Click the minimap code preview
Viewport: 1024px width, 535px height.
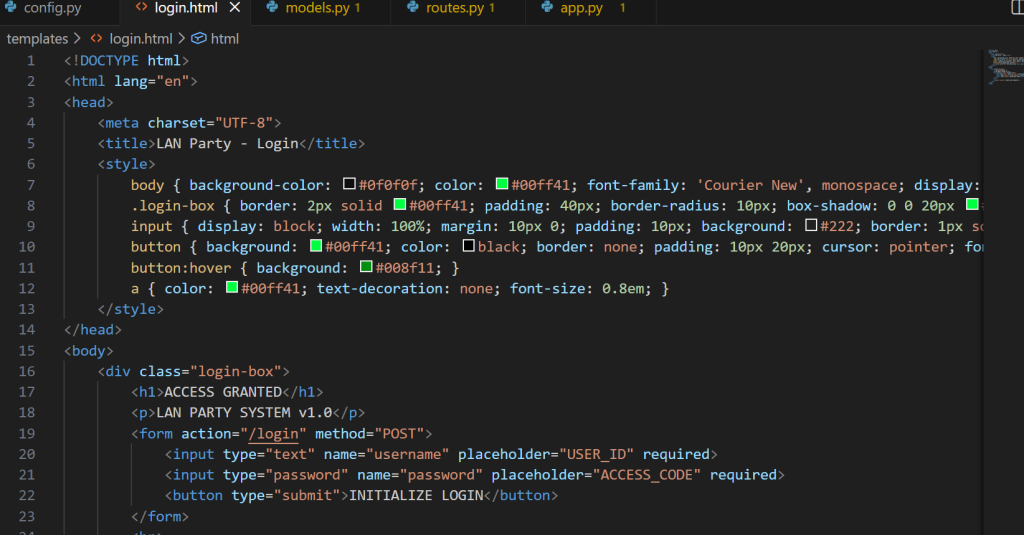(1003, 66)
